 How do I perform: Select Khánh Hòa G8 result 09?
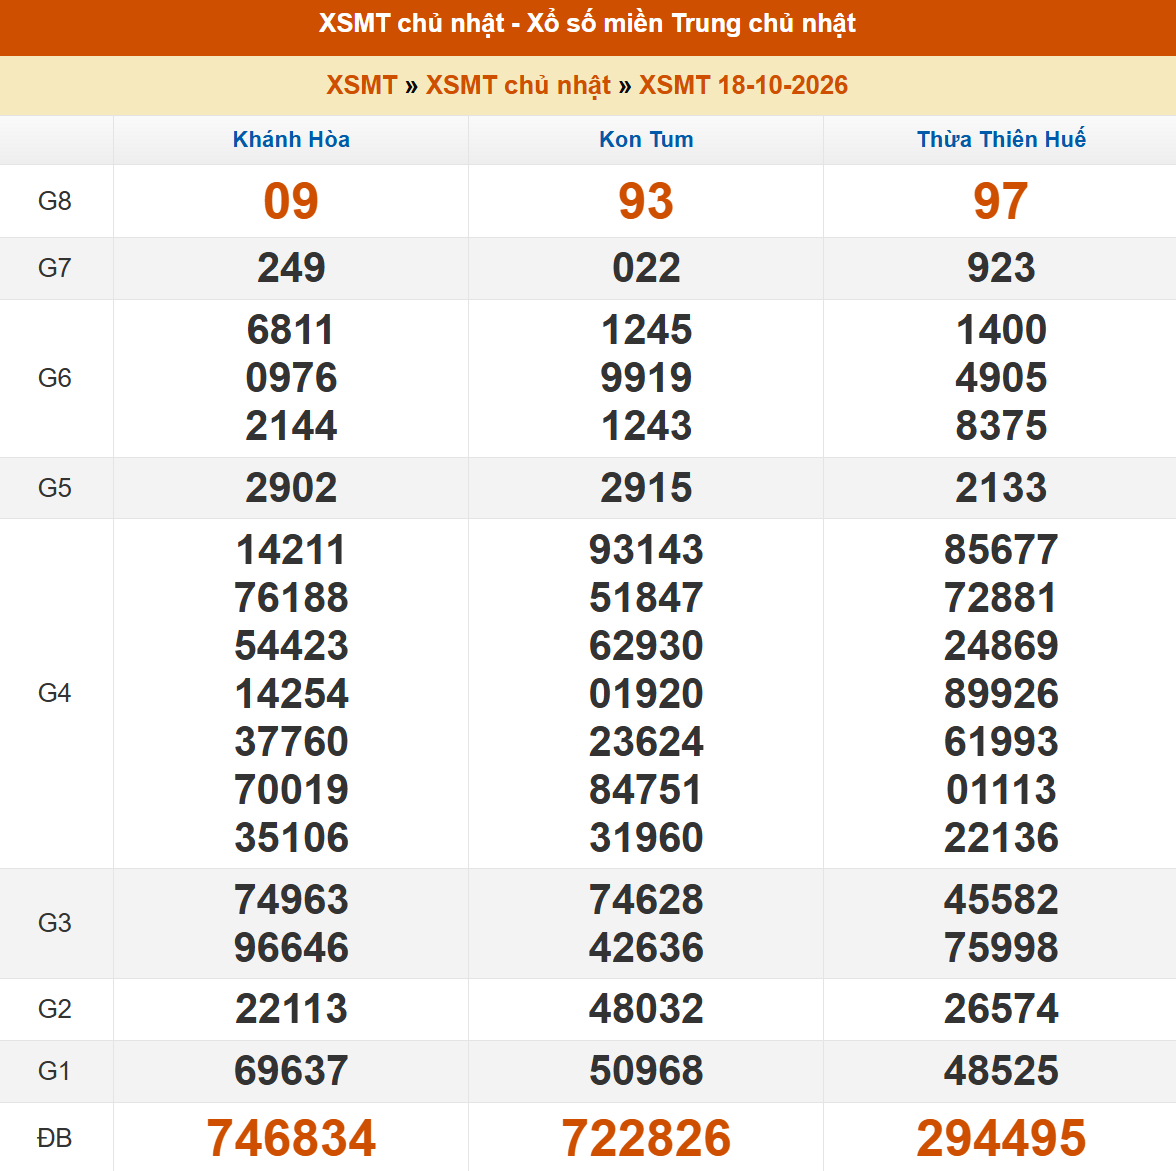(291, 201)
